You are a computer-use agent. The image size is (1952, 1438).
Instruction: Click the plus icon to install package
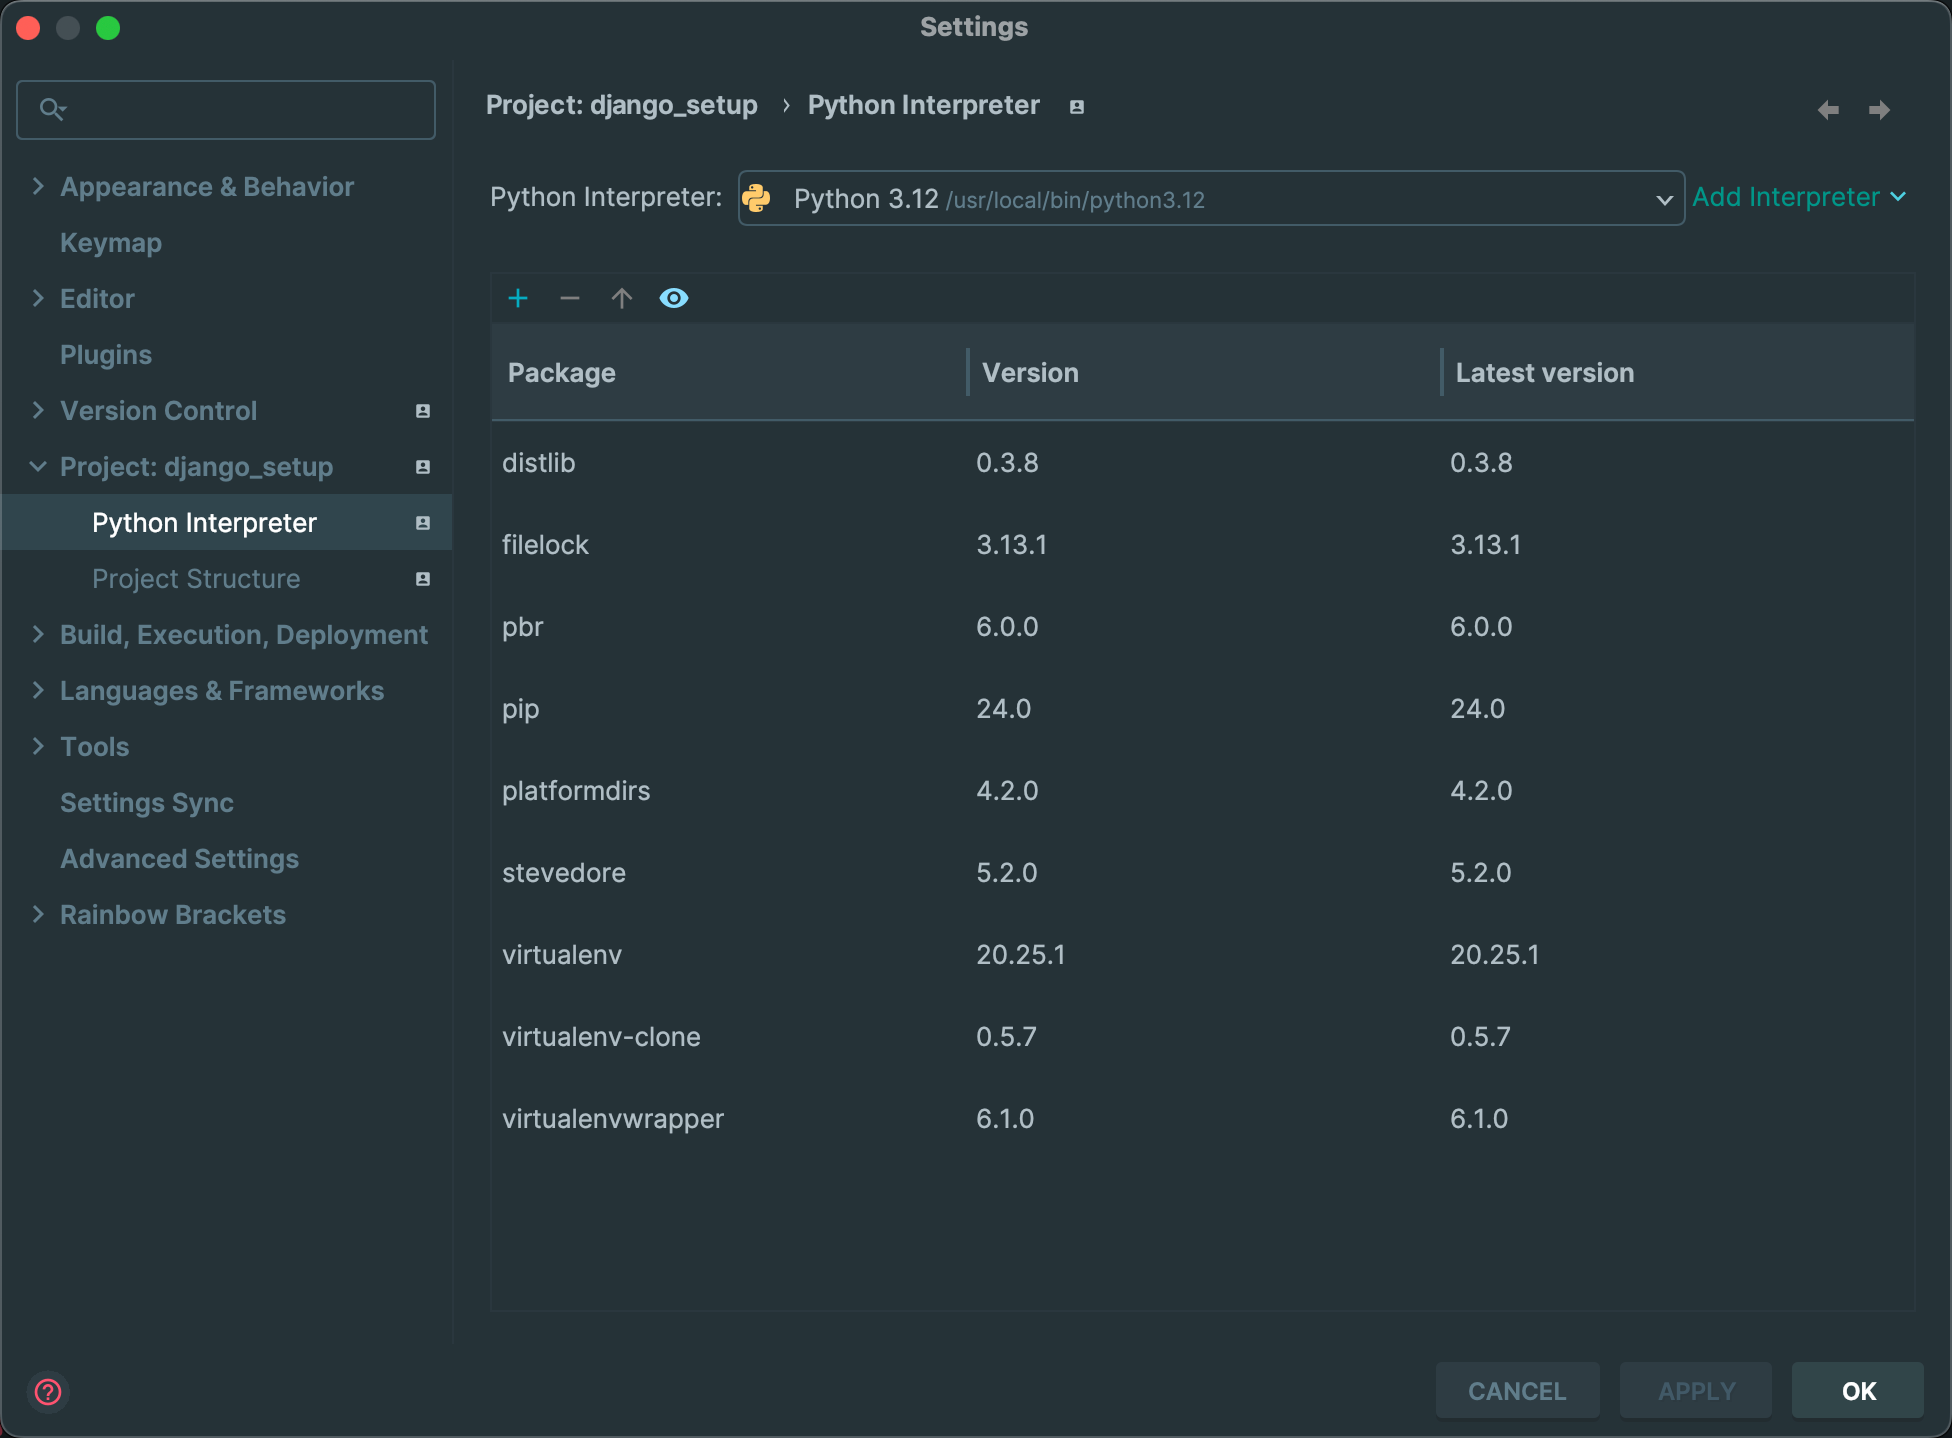click(518, 298)
